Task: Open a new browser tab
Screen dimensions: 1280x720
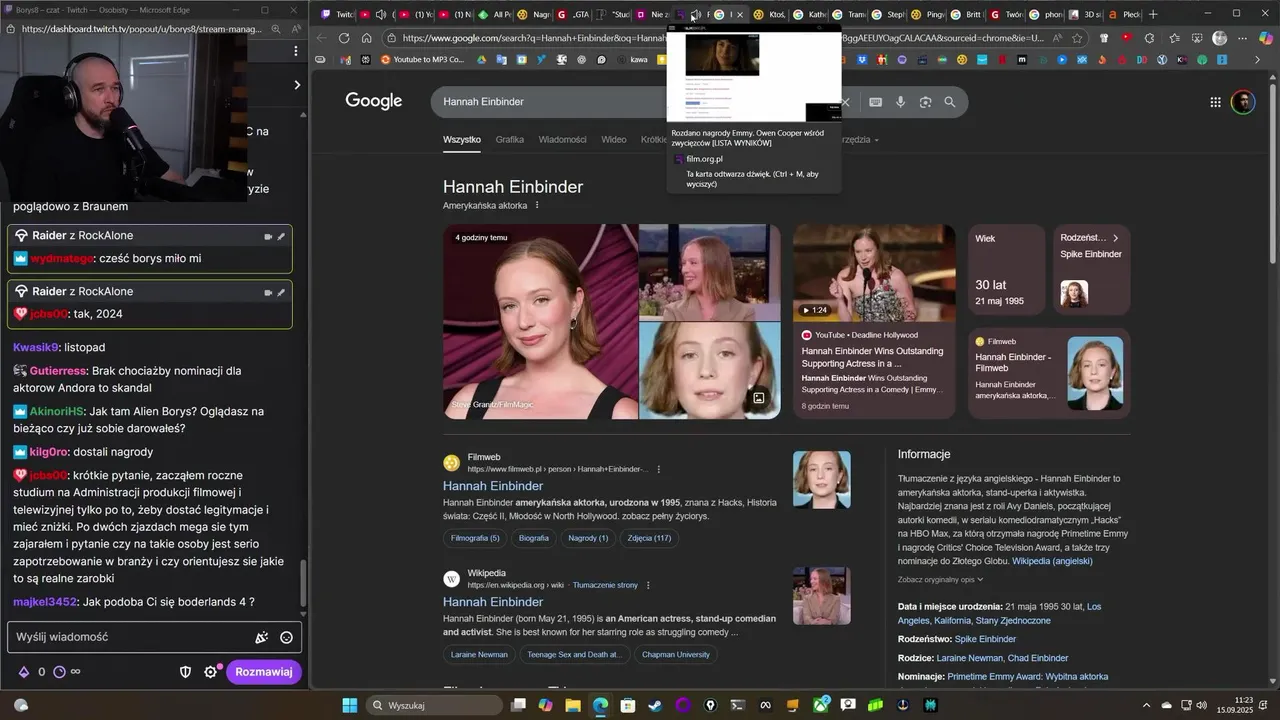Action: coord(1153,14)
